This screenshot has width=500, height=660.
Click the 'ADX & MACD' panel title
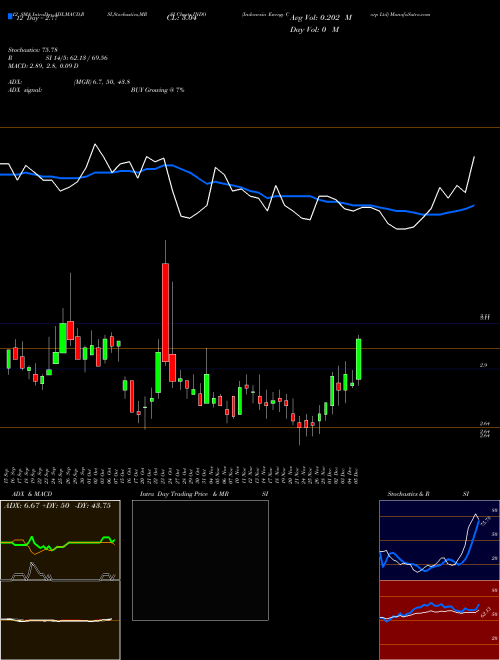[x=32, y=494]
